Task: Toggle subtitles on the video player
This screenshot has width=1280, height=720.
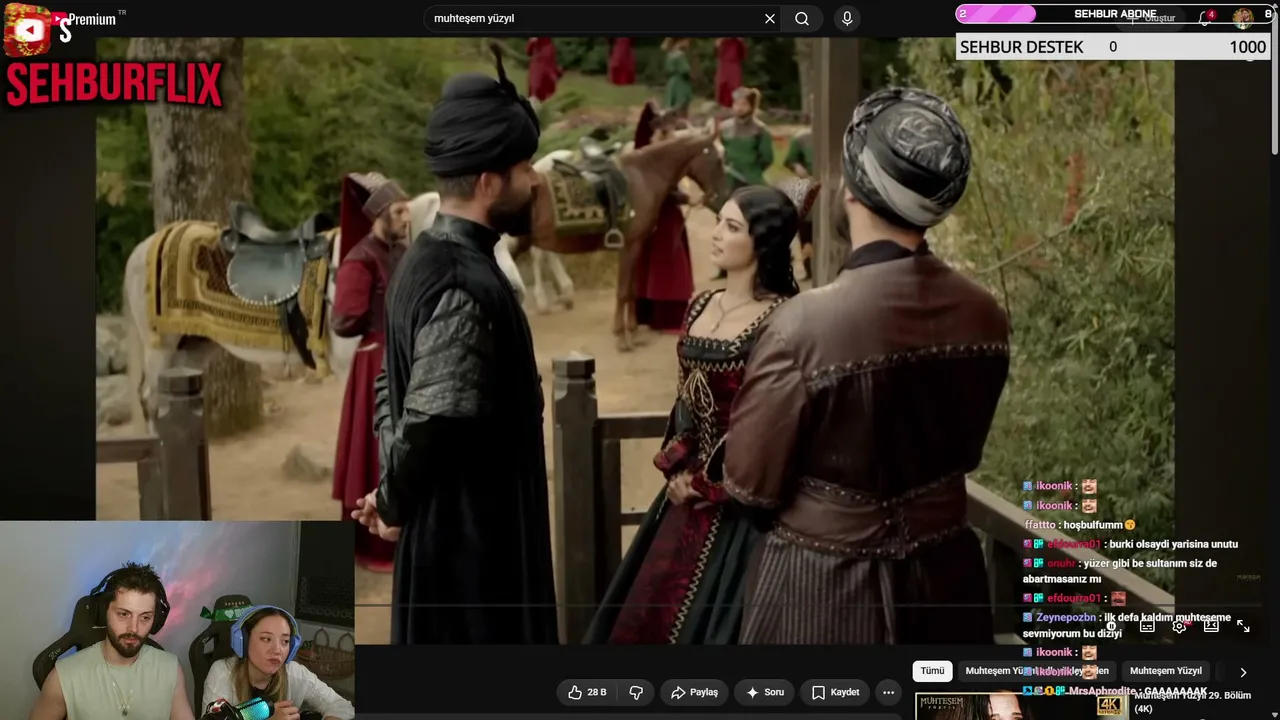Action: 1147,626
